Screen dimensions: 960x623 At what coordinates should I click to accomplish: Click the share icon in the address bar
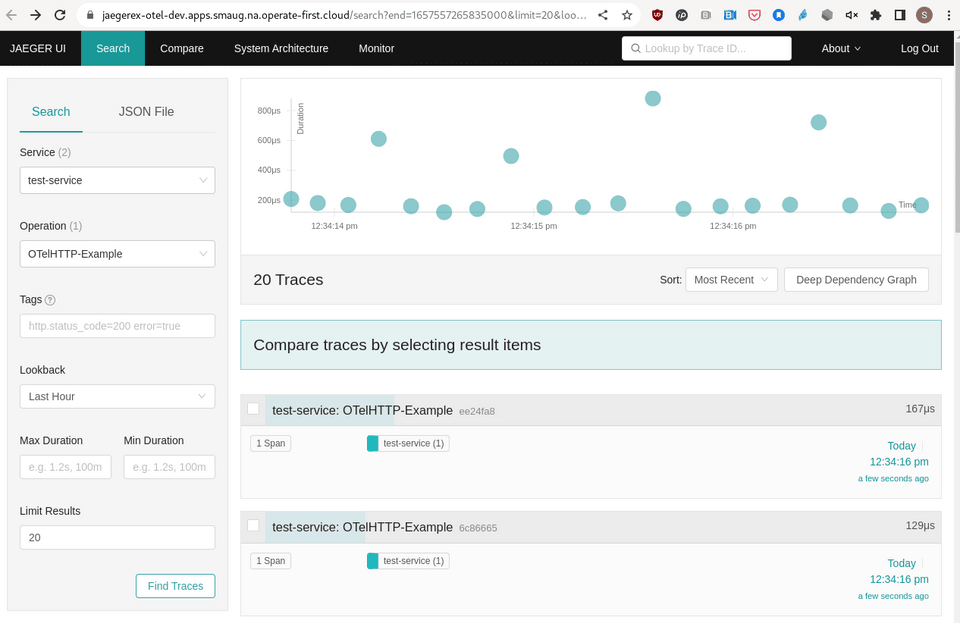point(603,16)
